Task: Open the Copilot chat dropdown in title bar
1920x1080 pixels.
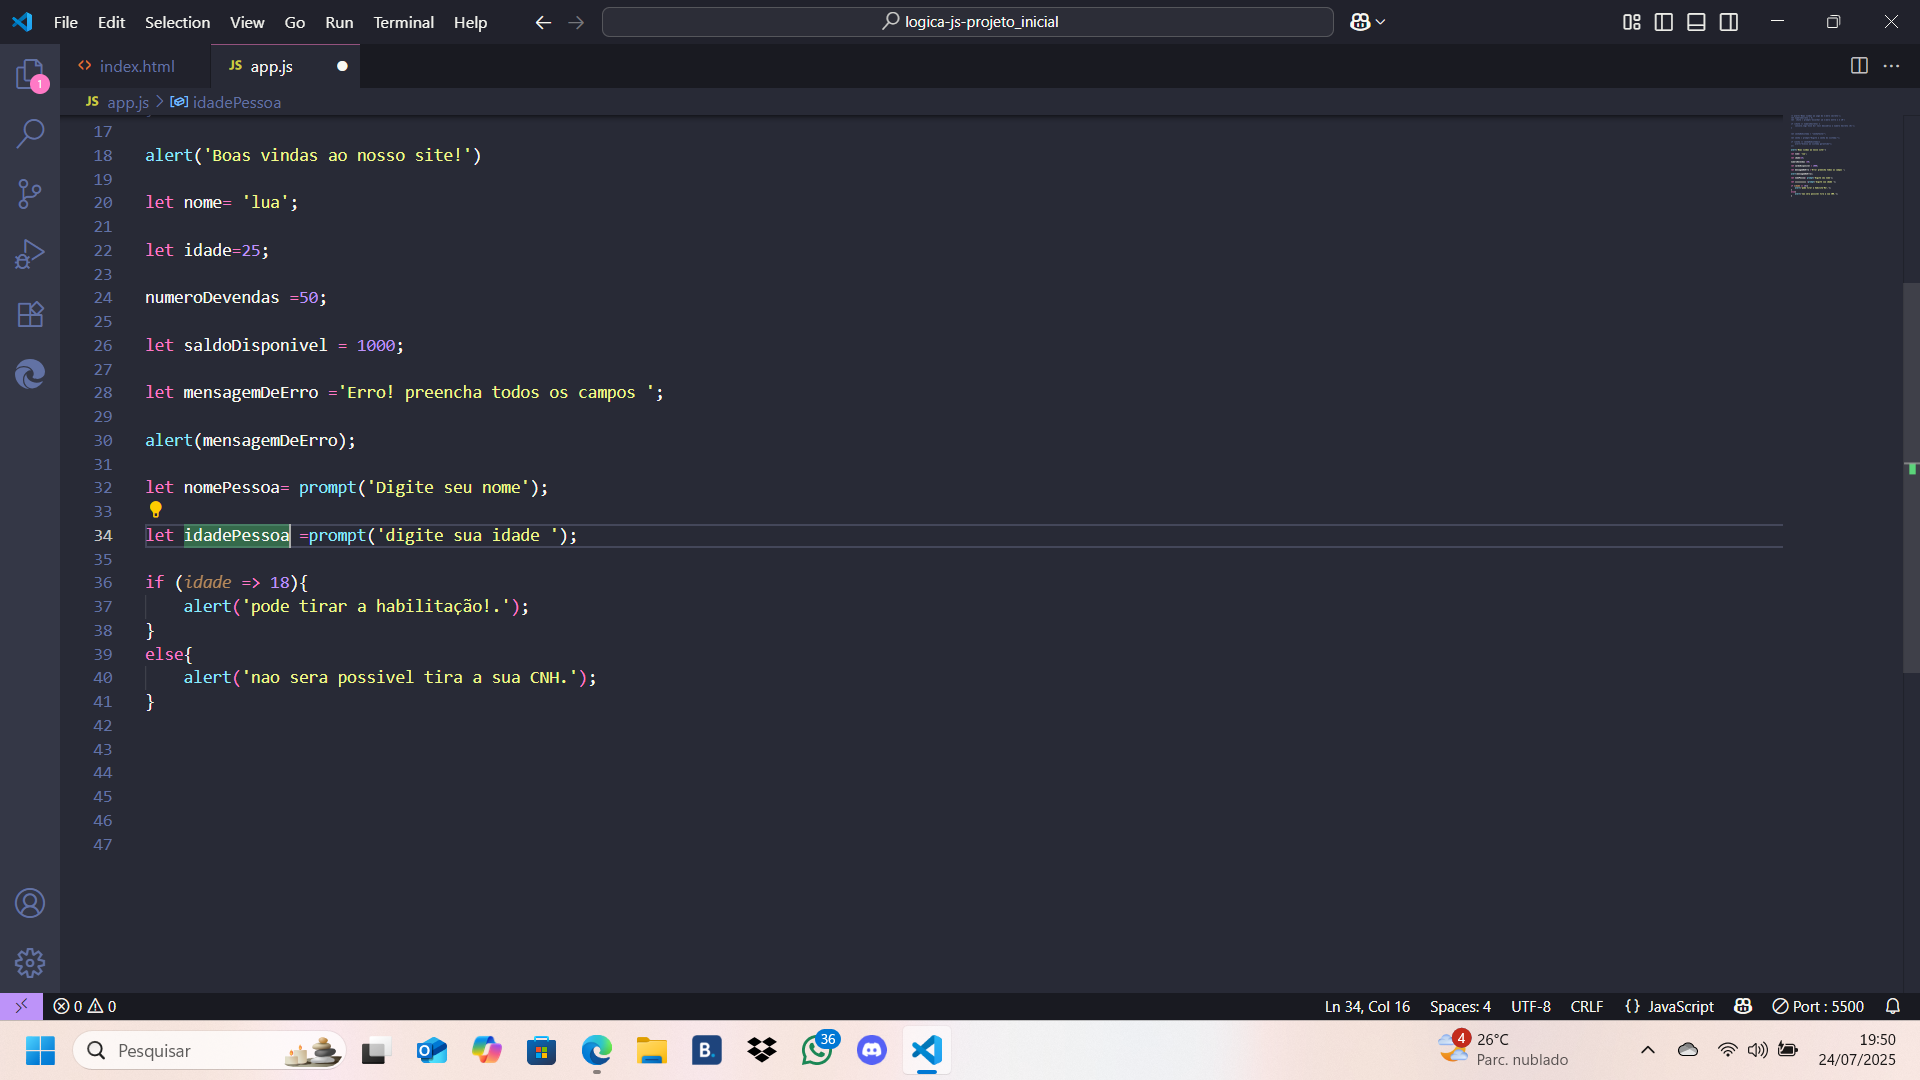Action: click(x=1367, y=22)
